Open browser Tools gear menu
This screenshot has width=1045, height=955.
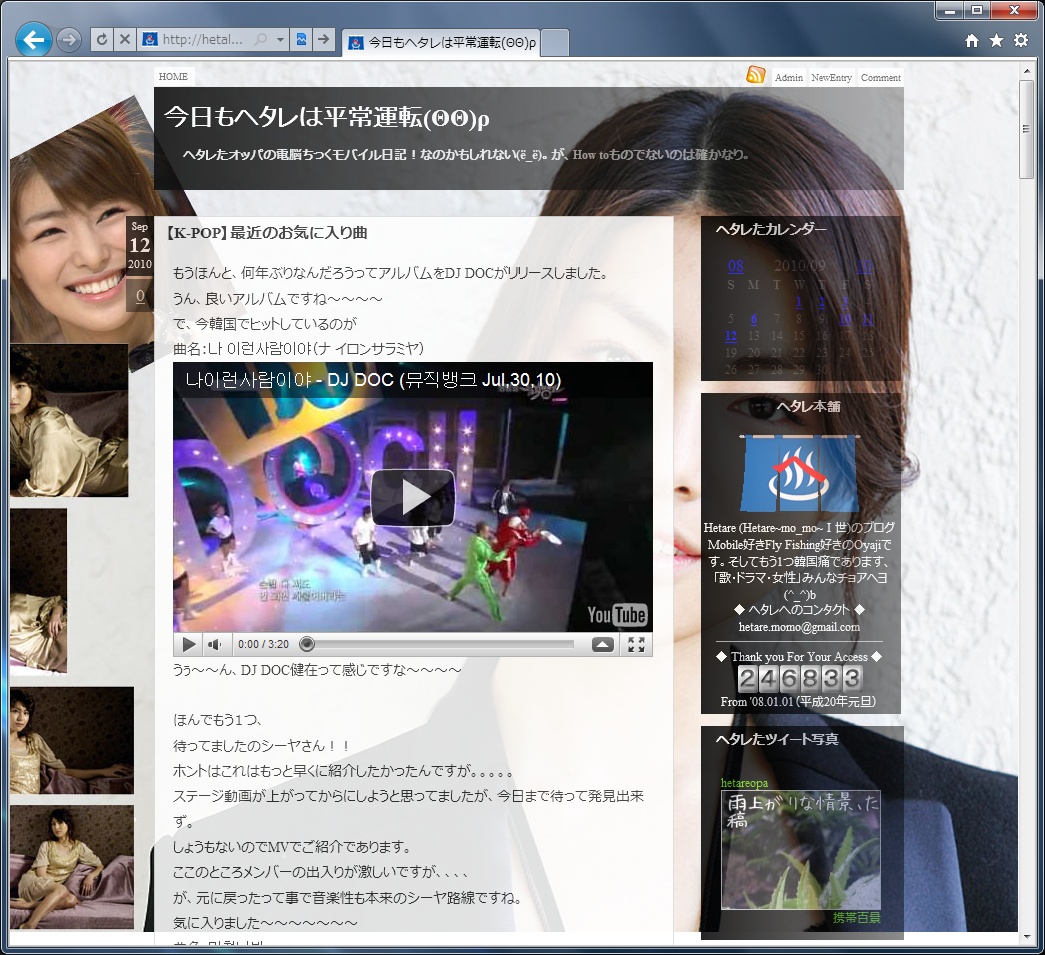[x=1021, y=41]
